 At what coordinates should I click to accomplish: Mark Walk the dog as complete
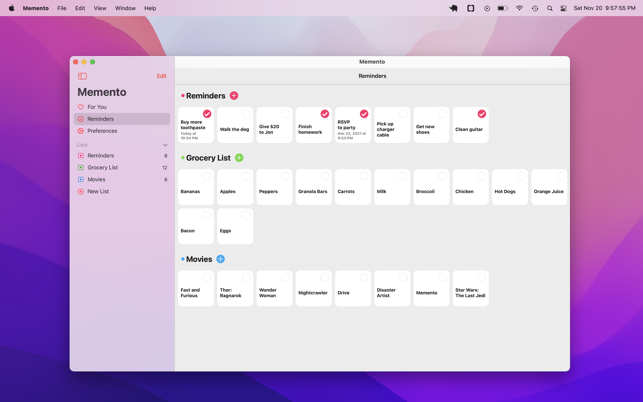coord(246,114)
